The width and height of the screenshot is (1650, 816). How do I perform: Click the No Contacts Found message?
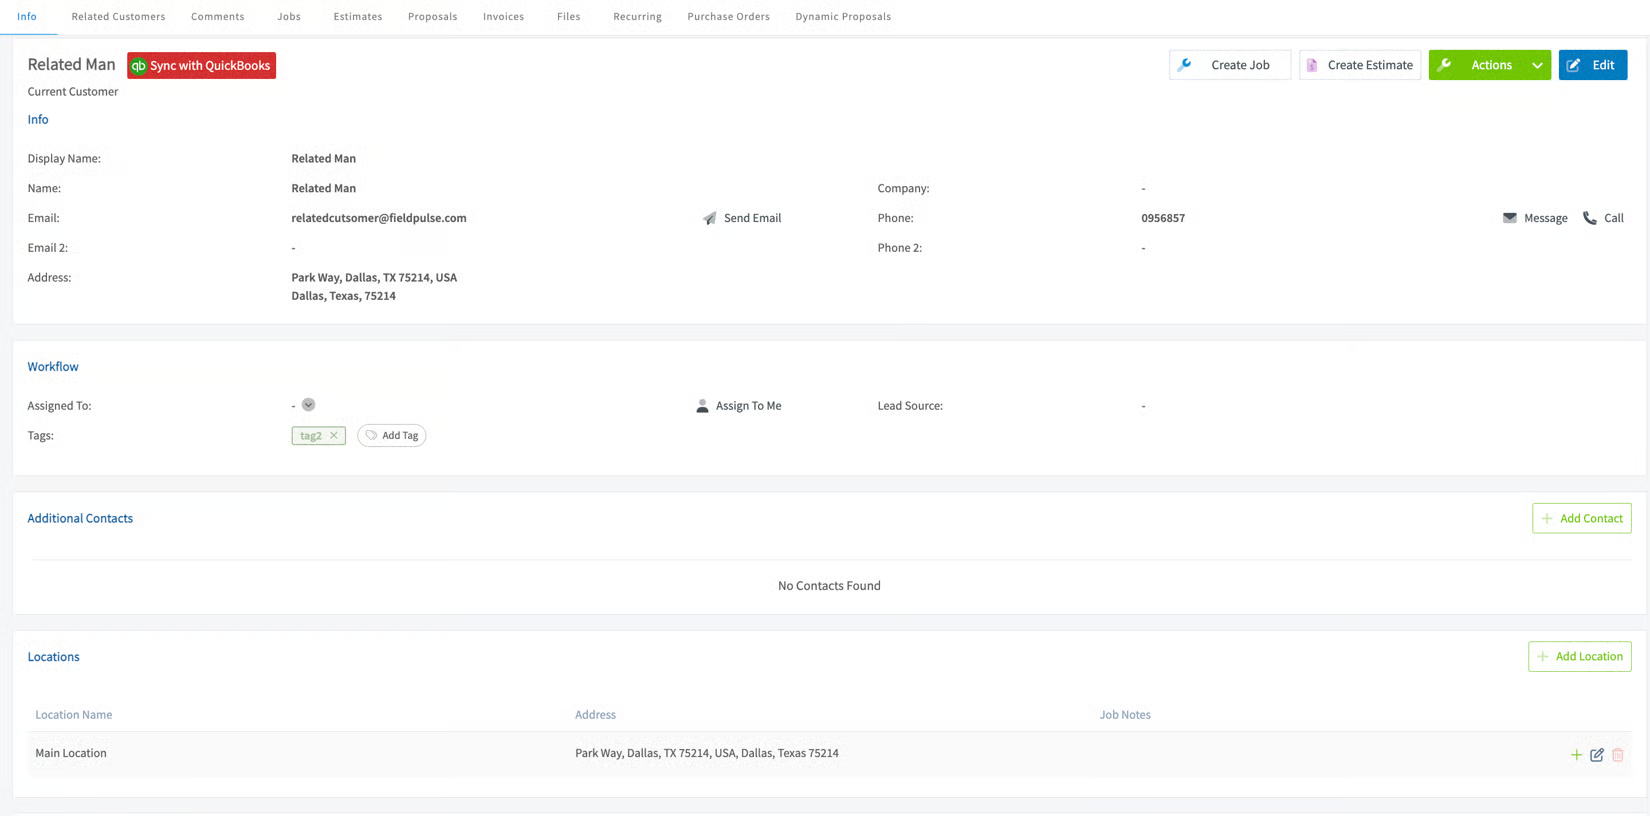(x=829, y=586)
